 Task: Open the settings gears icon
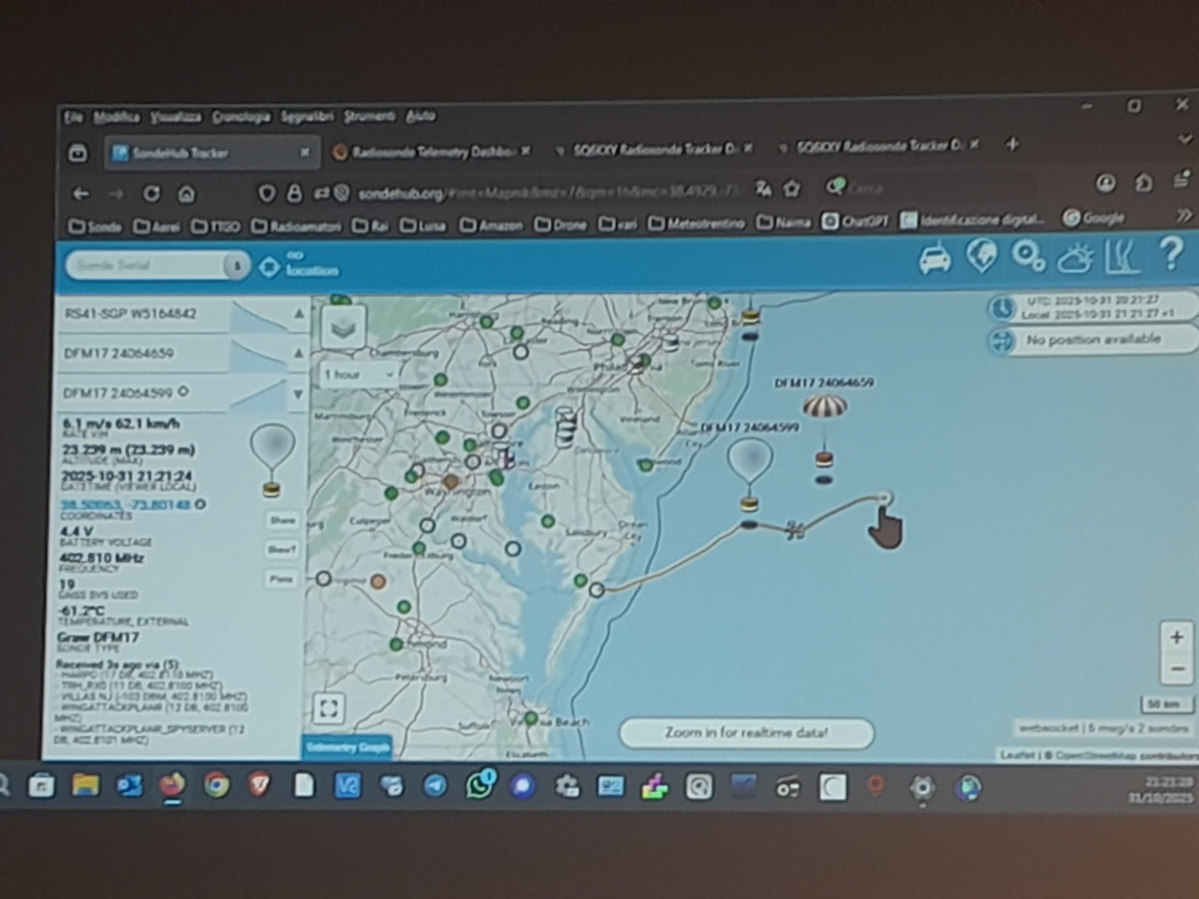coord(1027,257)
